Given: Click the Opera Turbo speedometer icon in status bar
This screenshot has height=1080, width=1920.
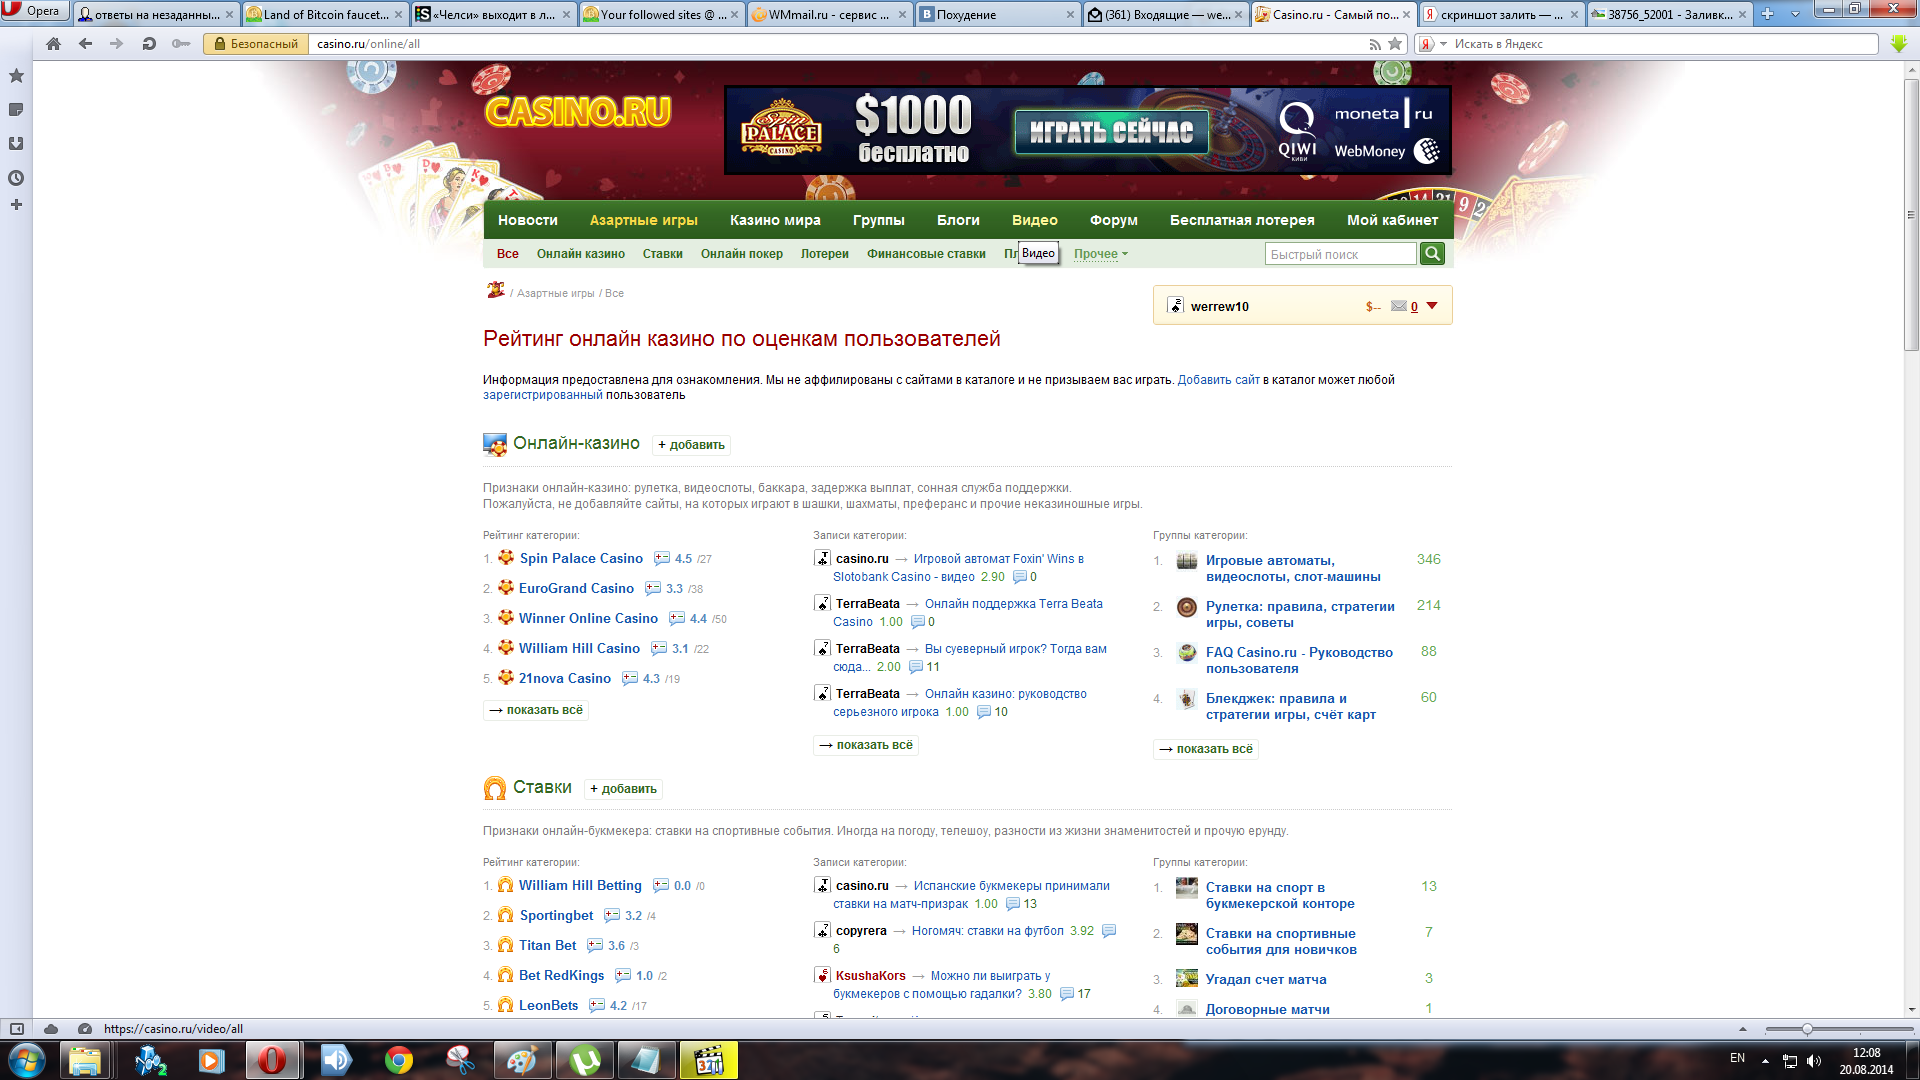Looking at the screenshot, I should [85, 1029].
